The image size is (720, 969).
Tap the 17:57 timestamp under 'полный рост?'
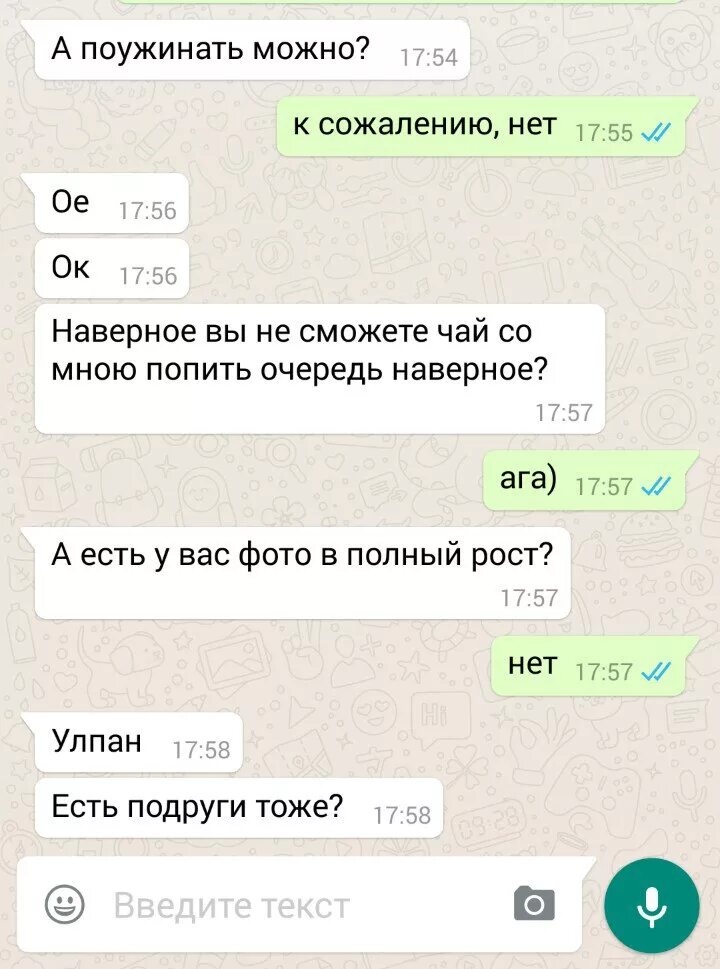tap(529, 598)
